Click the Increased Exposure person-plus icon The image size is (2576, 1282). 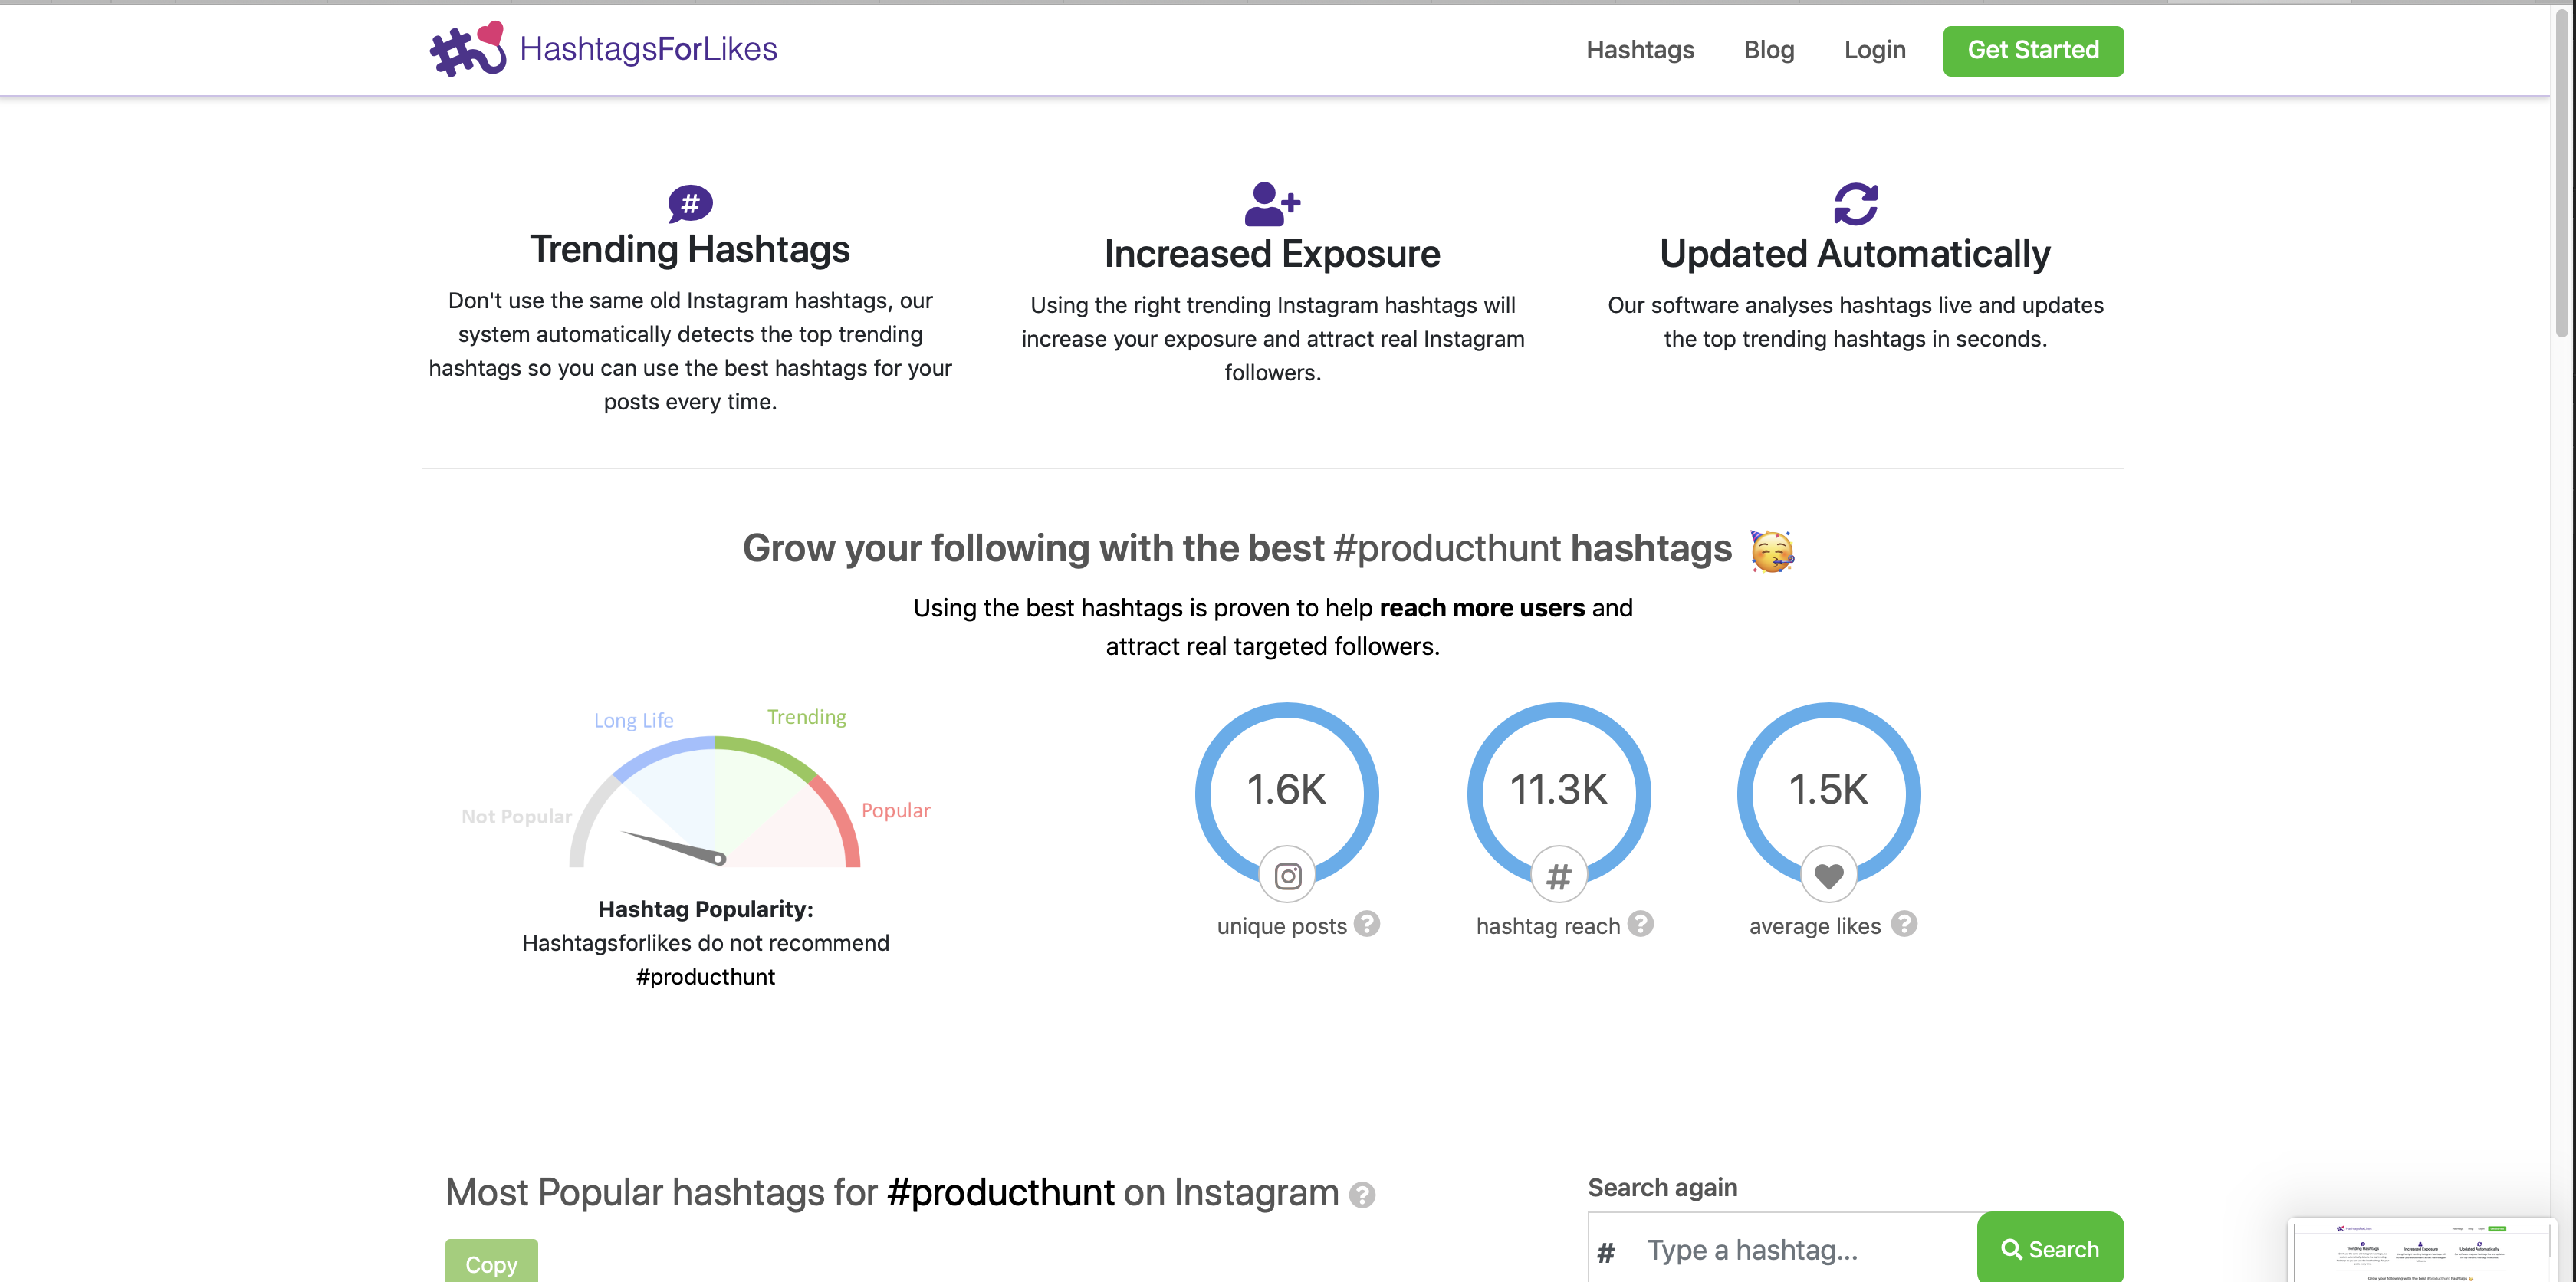pyautogui.click(x=1272, y=205)
